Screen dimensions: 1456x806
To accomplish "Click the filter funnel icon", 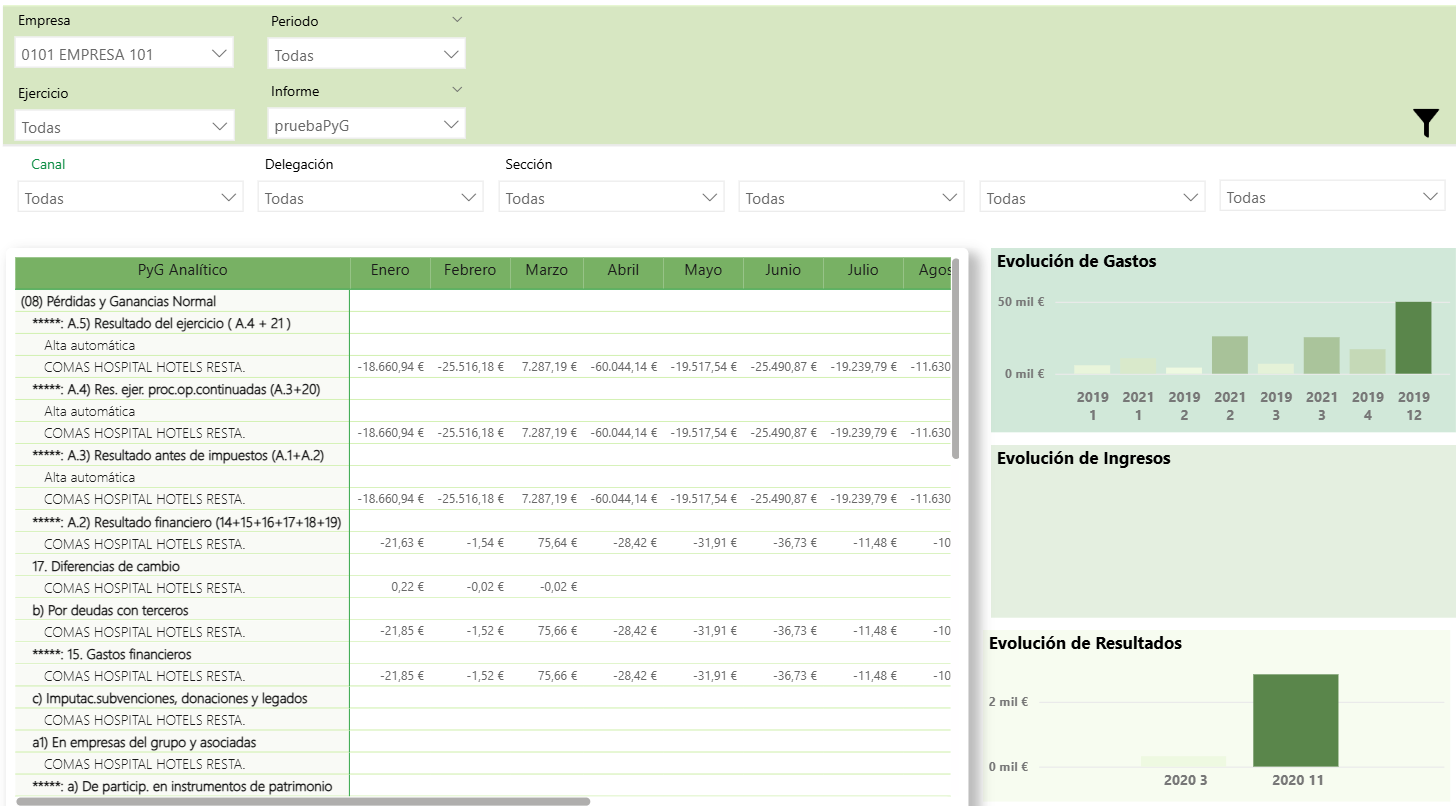I will pos(1426,122).
